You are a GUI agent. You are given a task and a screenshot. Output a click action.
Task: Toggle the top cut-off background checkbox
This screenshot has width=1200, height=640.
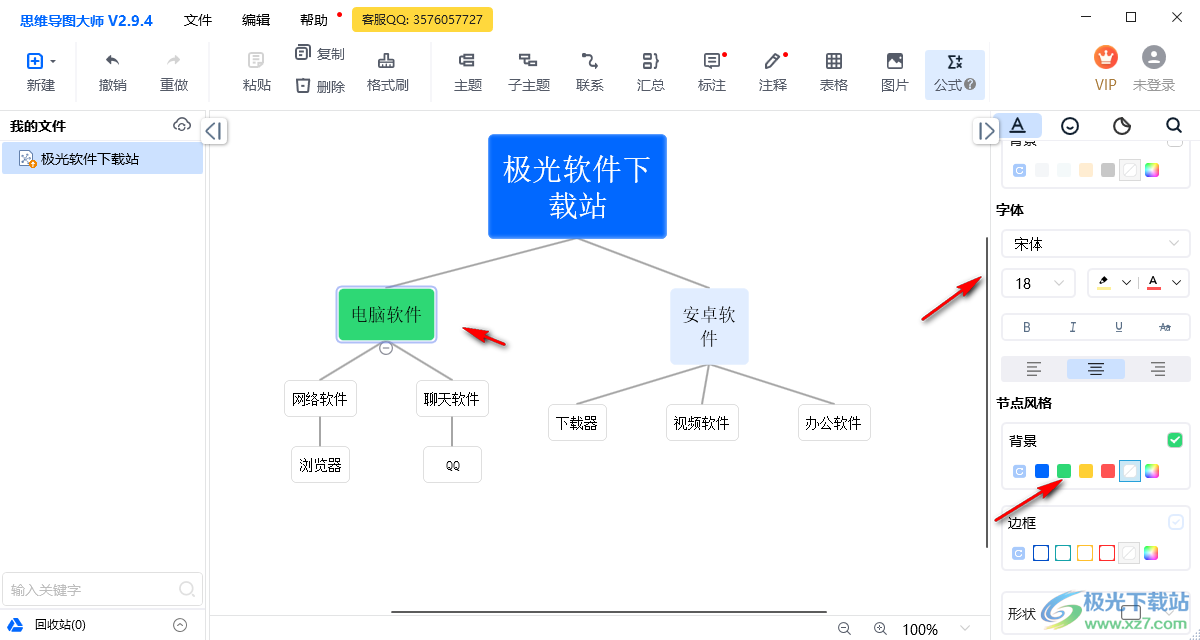coord(1175,141)
